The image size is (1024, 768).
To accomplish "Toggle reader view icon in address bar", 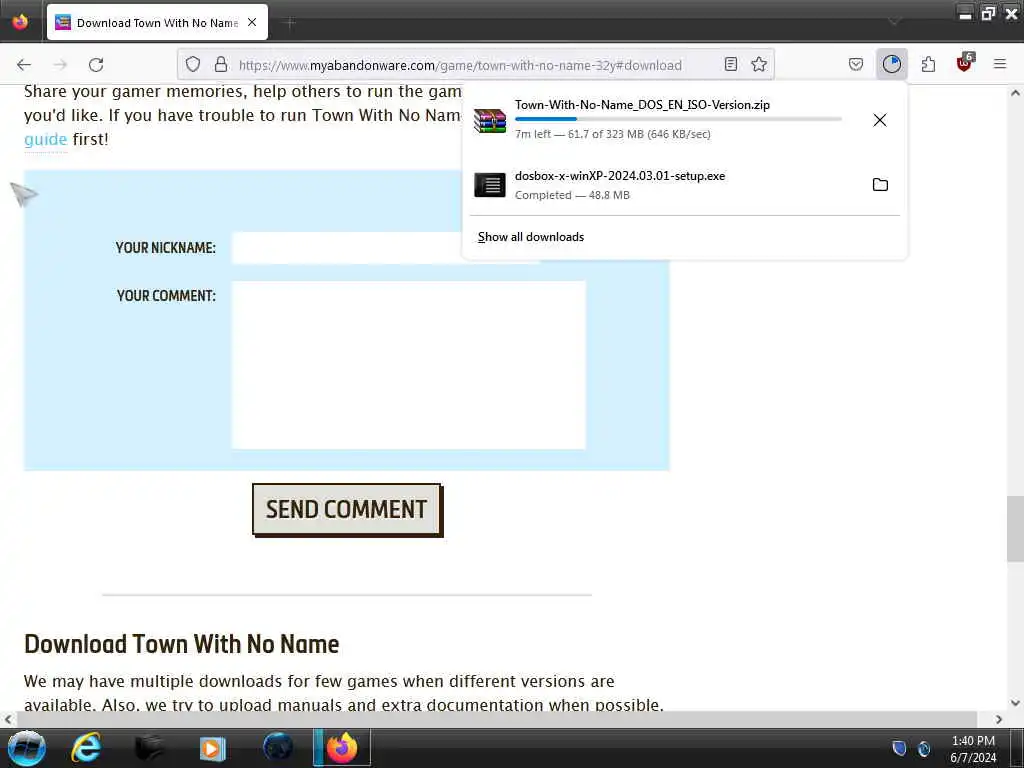I will (x=731, y=64).
